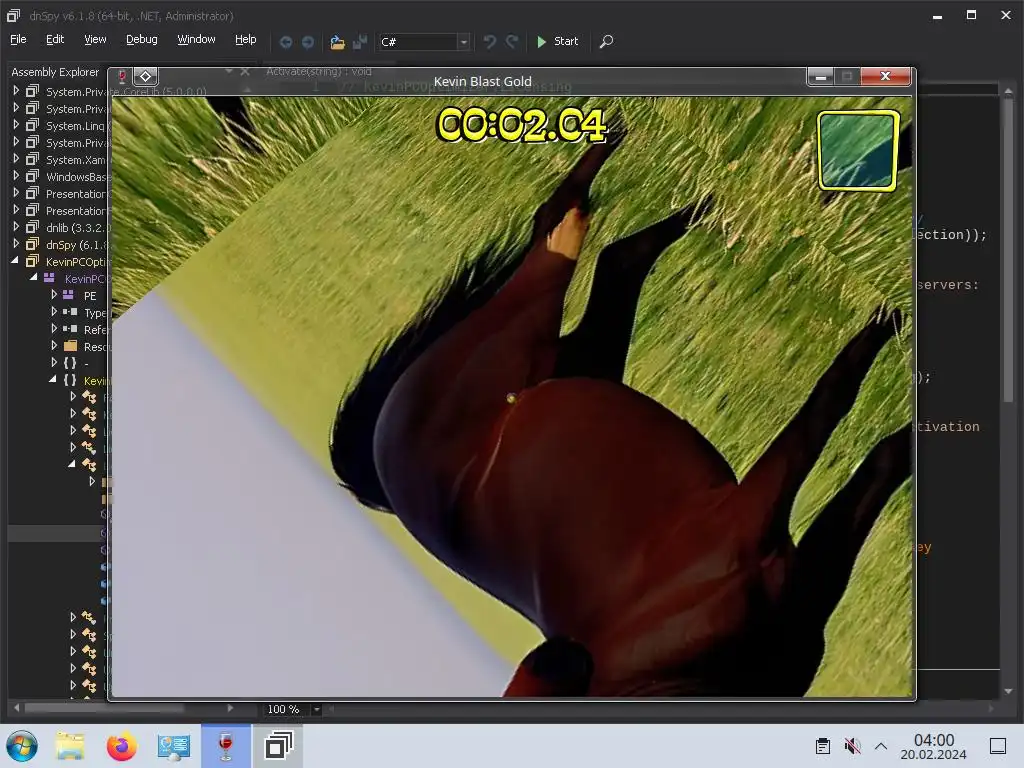This screenshot has height=768, width=1024.
Task: Expand the dnlib (3.3.2 assembly node
Action: [x=16, y=227]
